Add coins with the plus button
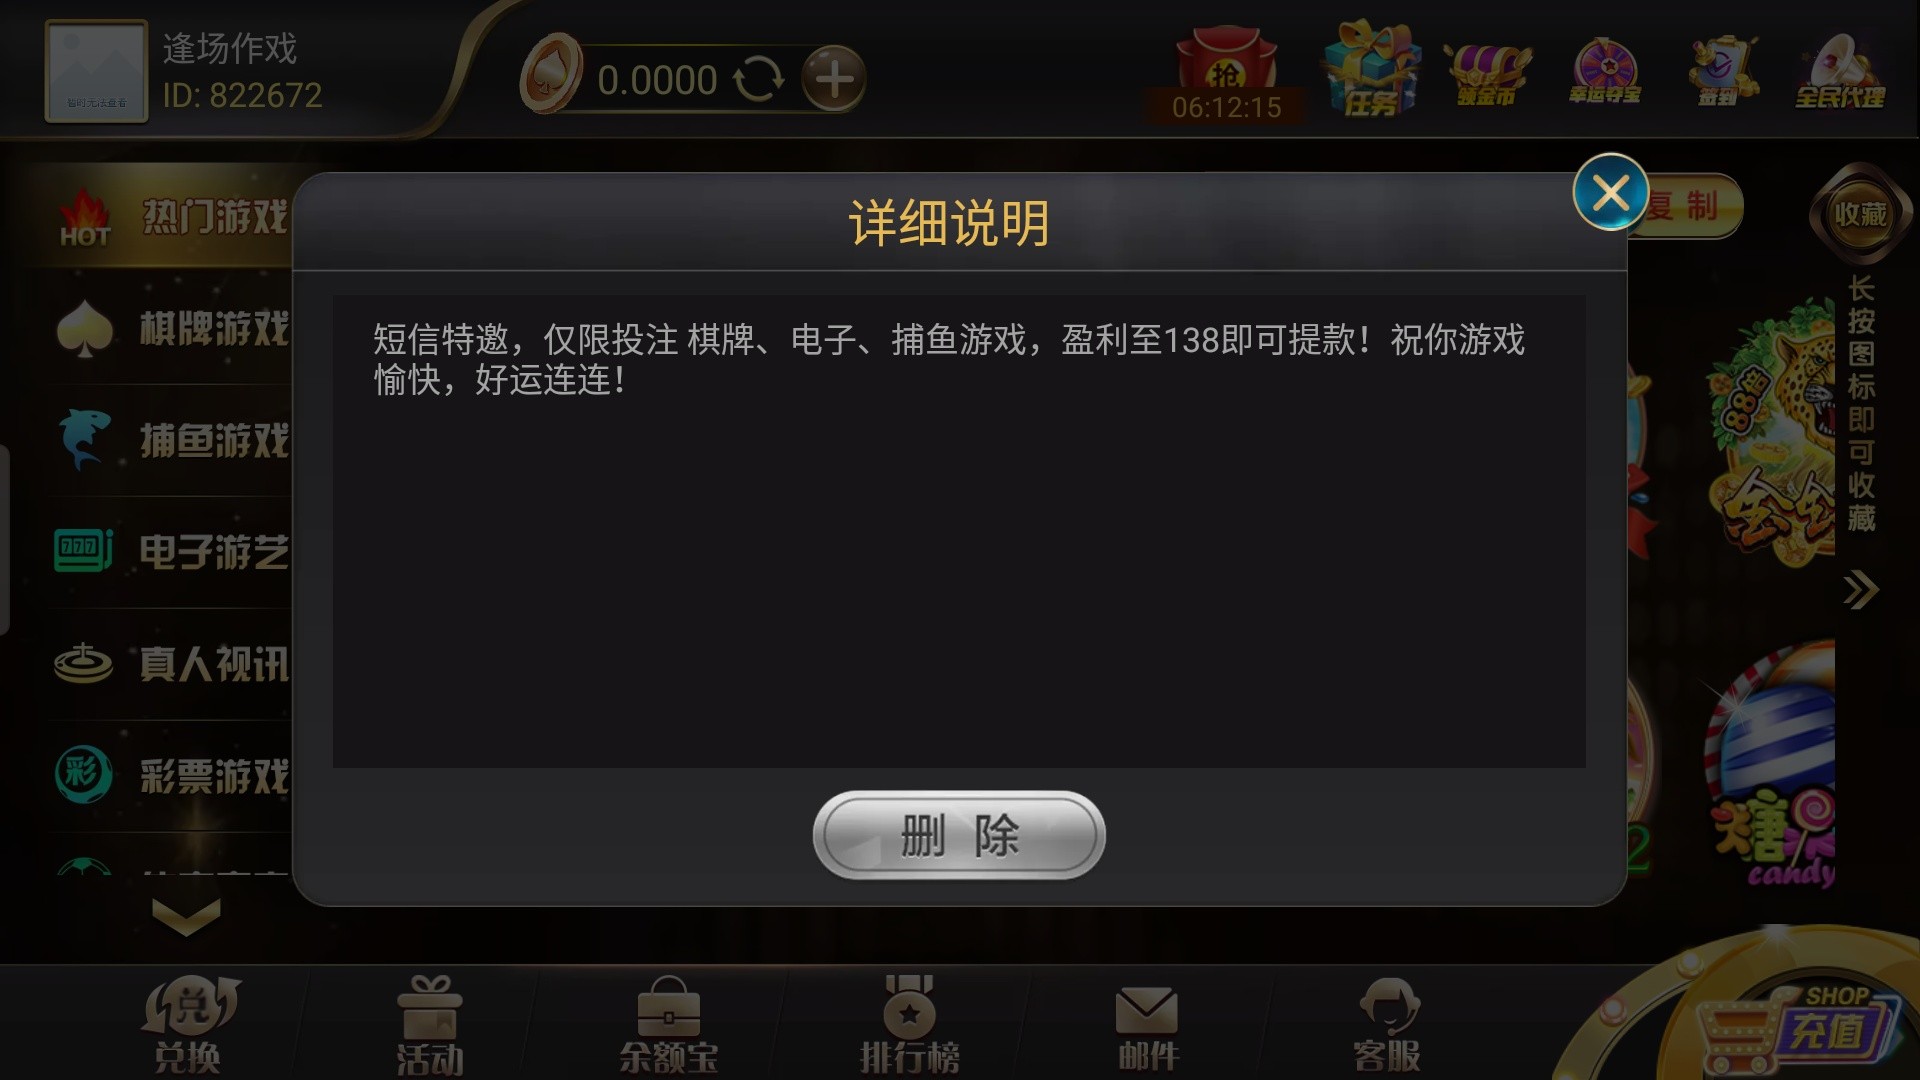 point(834,79)
